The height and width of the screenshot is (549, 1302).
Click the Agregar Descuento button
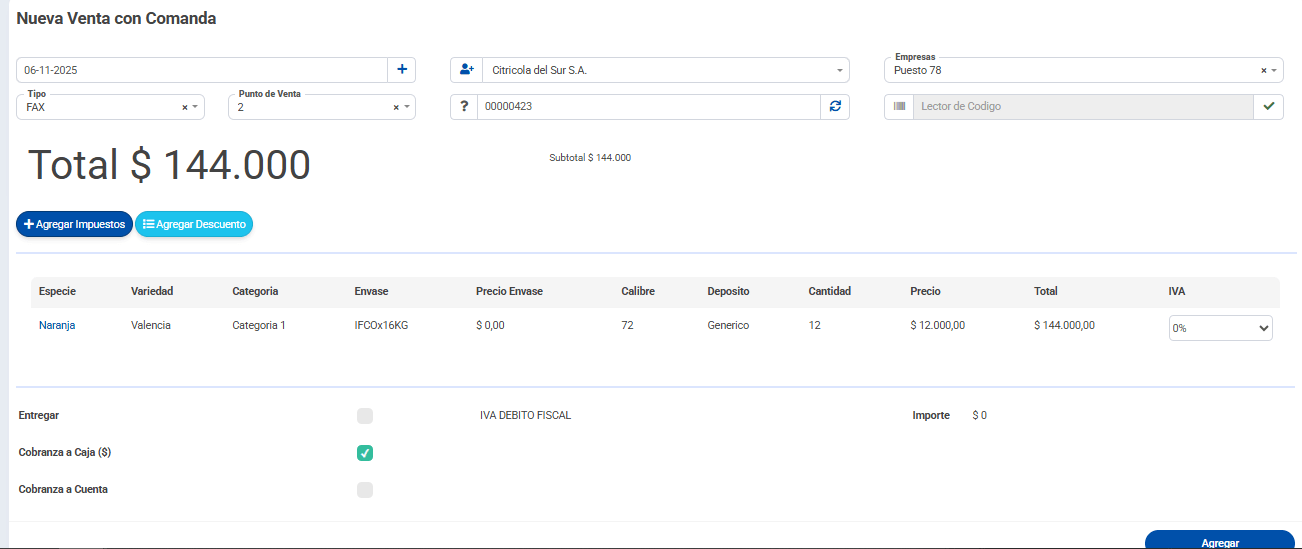194,225
